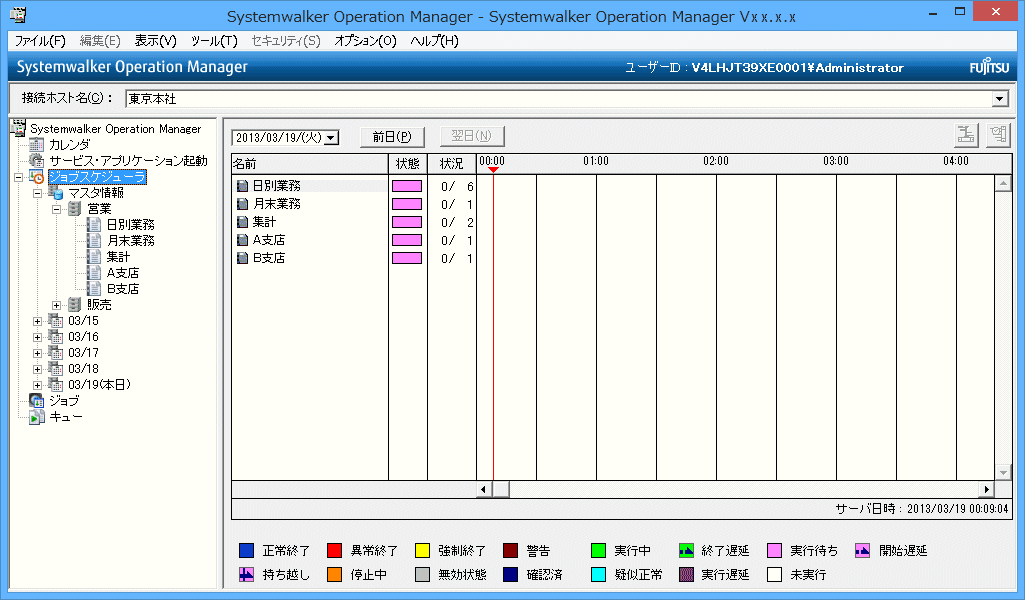Select 03/18 in the tree
This screenshot has height=600, width=1025.
83,369
